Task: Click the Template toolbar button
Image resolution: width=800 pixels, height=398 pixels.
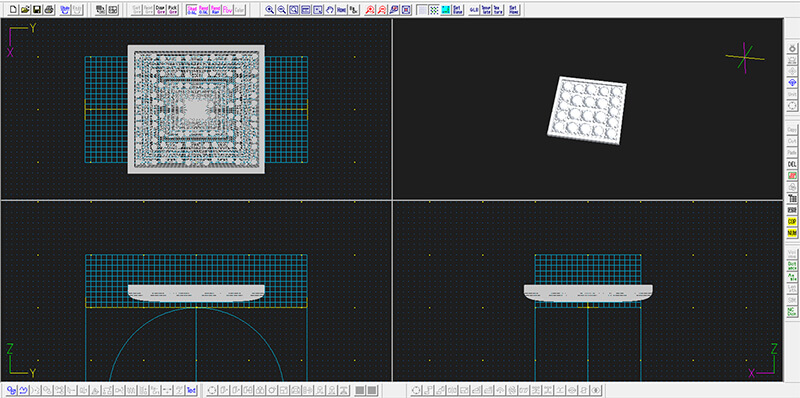Action: point(486,9)
